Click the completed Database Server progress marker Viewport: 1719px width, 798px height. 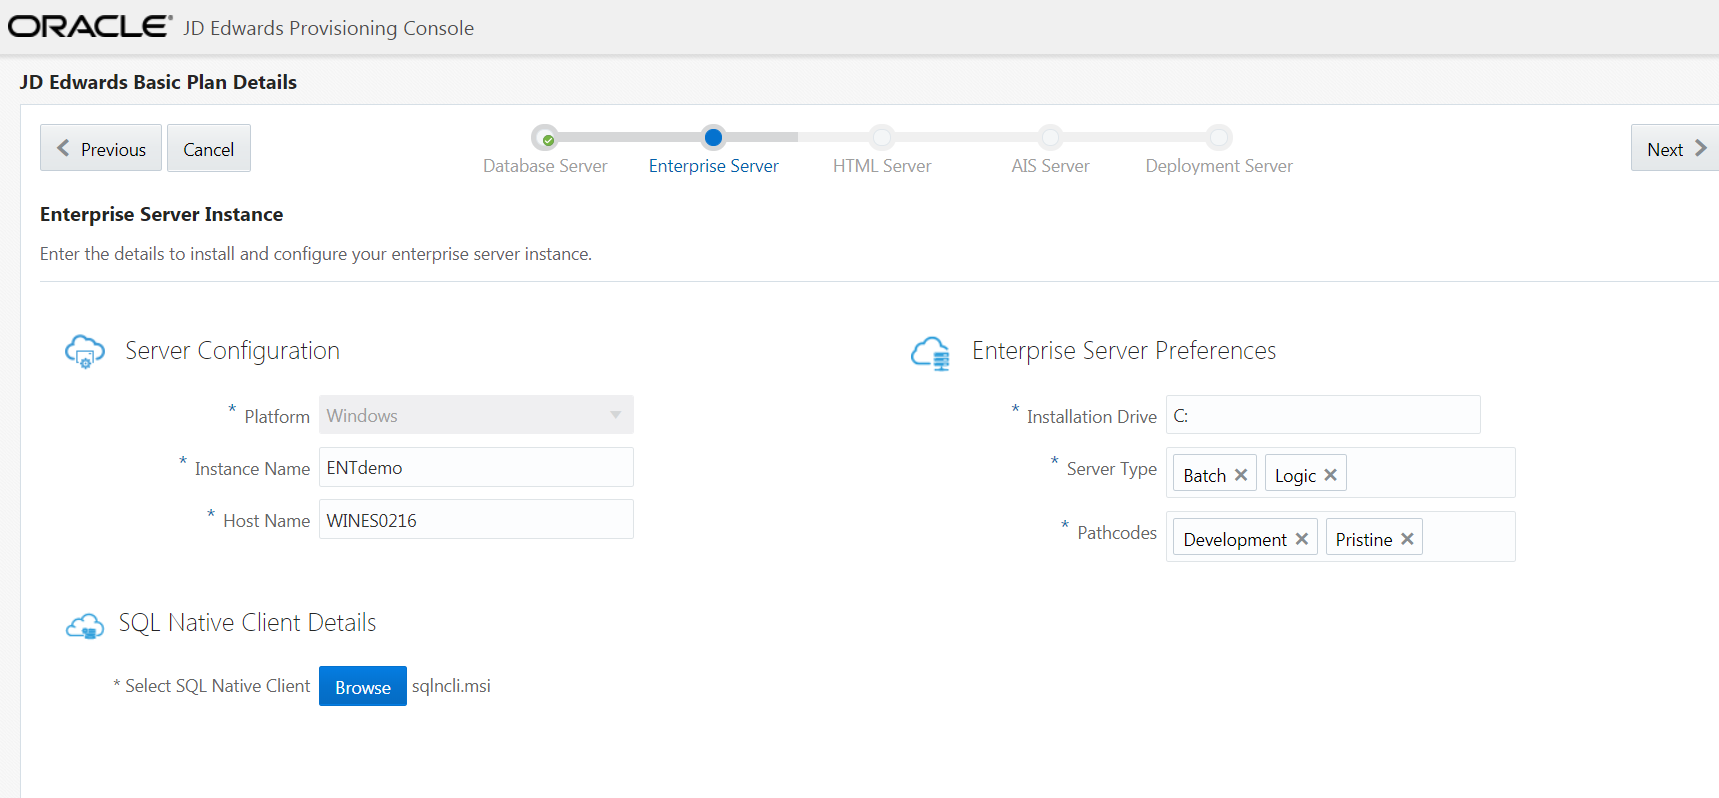tap(546, 138)
